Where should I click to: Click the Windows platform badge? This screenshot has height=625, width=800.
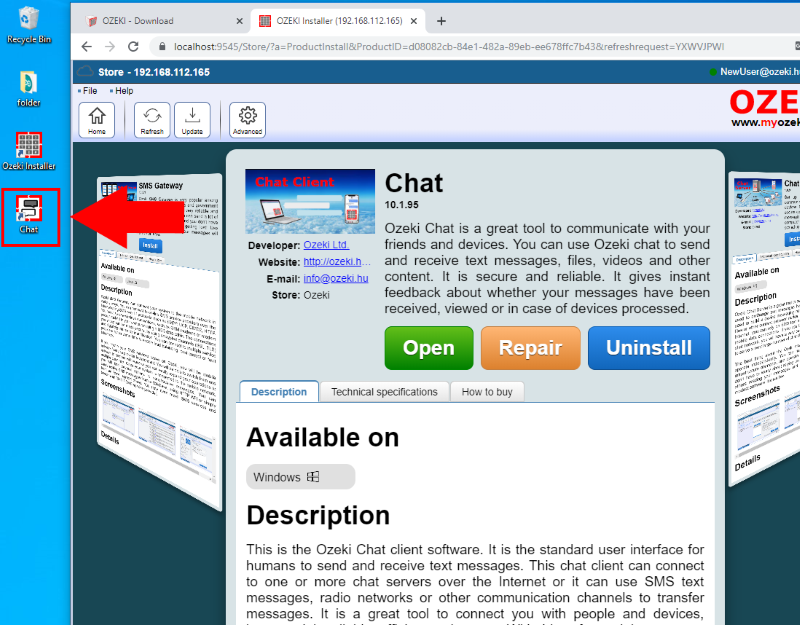point(301,477)
